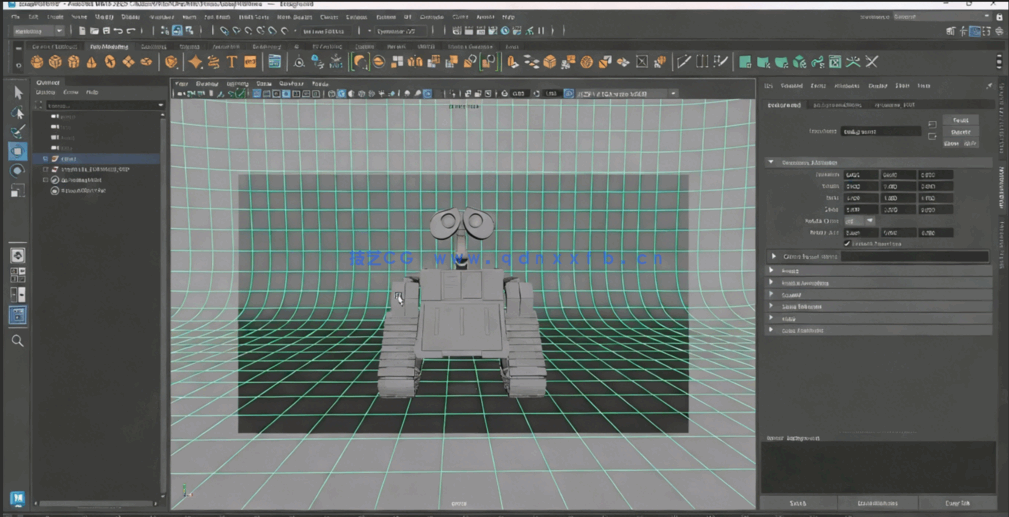Click the undo arrow in the status line

[118, 31]
